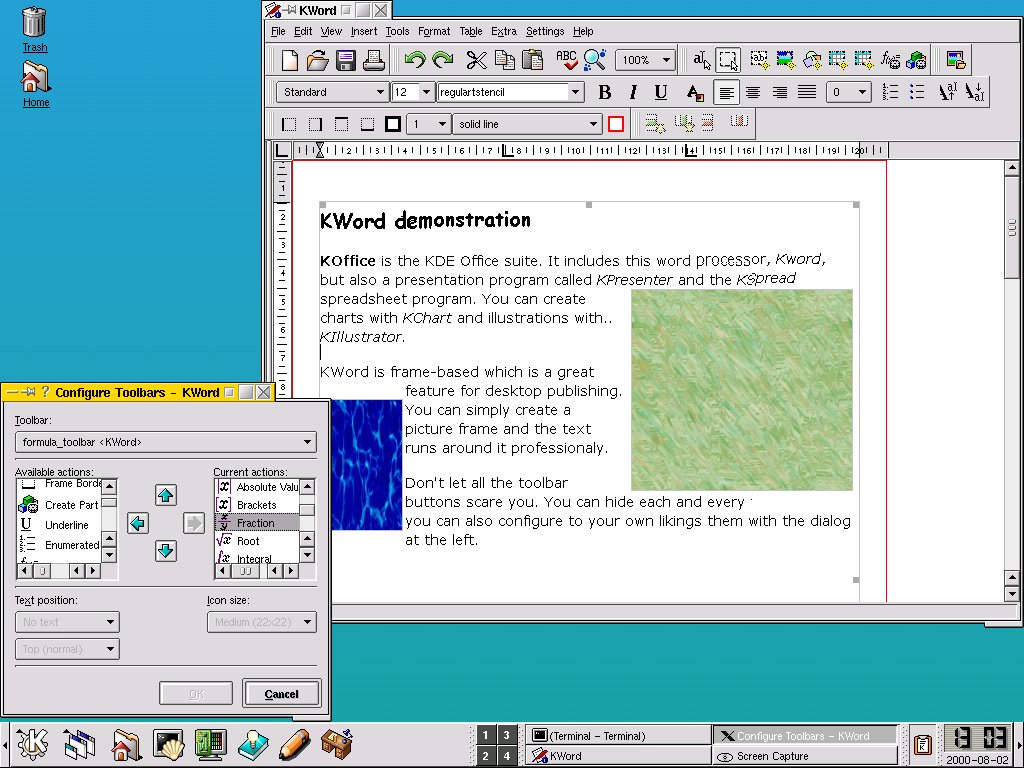Click the Find magnifier icon

595,60
